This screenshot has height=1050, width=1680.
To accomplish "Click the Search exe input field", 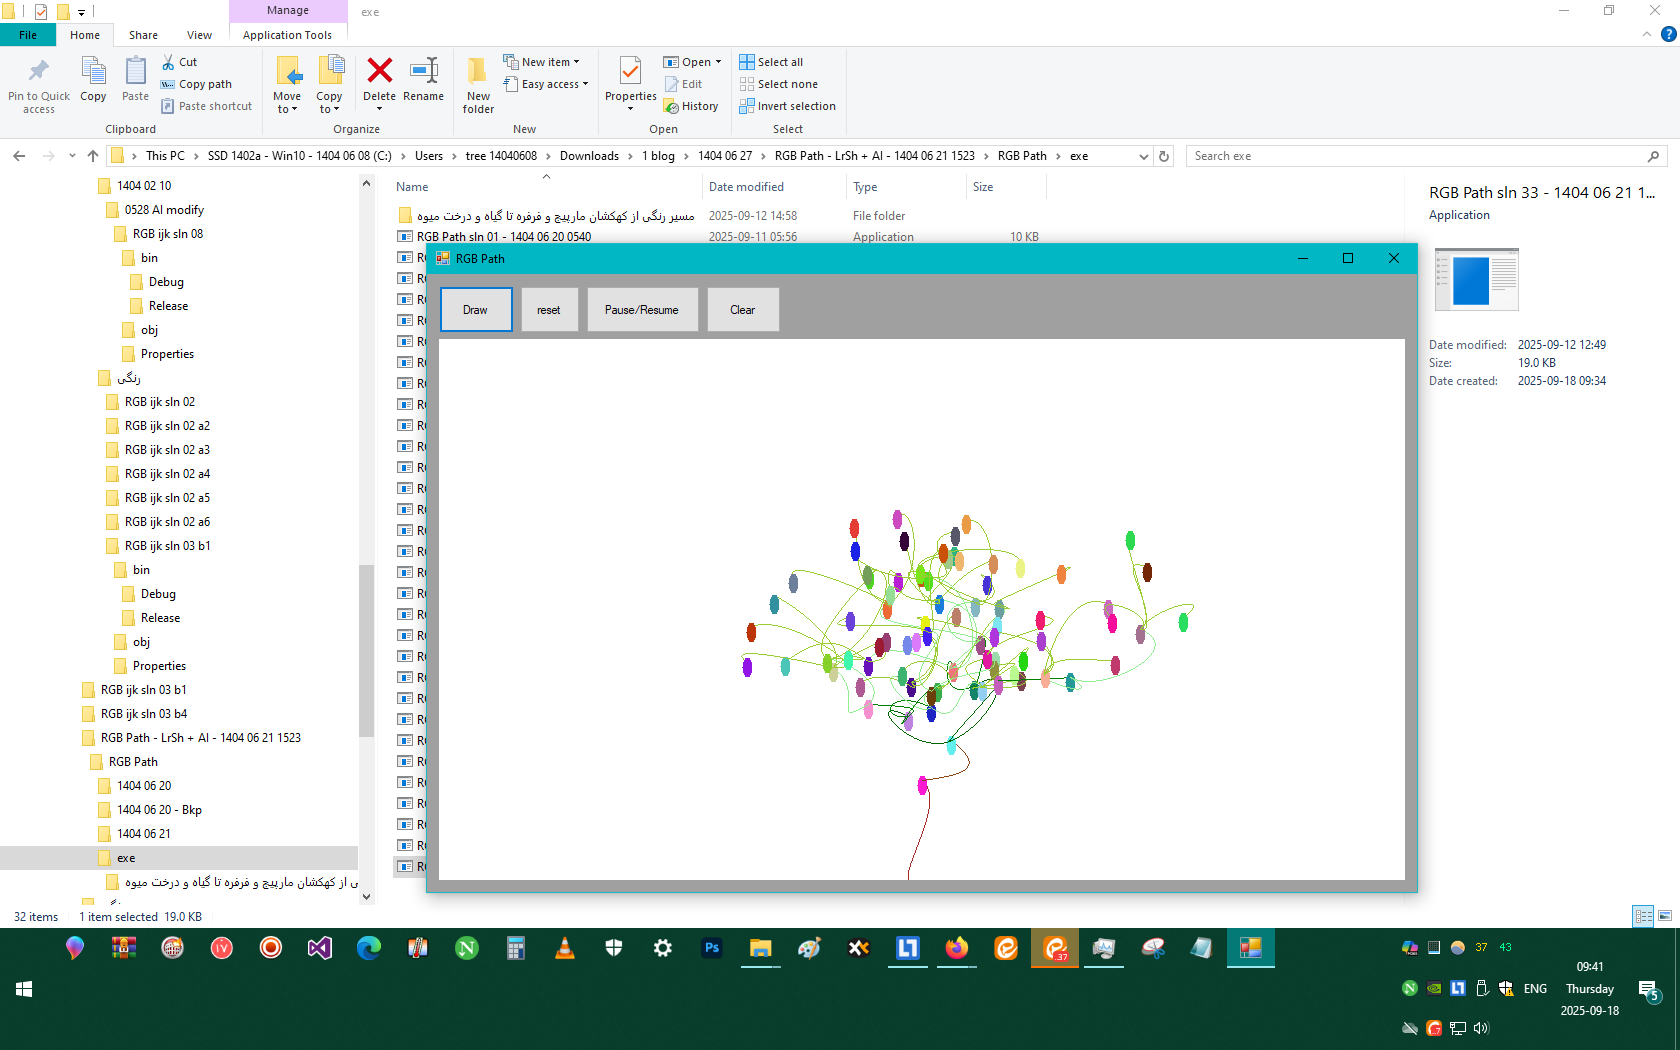I will tap(1415, 156).
